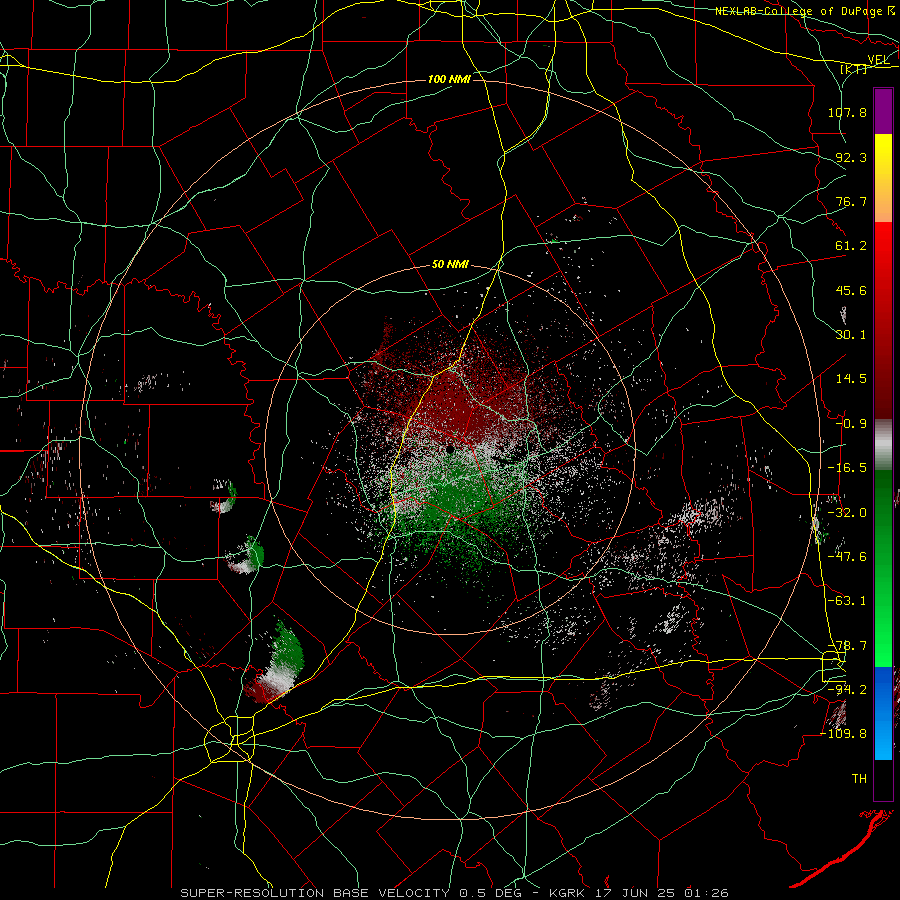This screenshot has height=900, width=900.
Task: Click the 61.2 value on velocity scale
Action: [851, 246]
